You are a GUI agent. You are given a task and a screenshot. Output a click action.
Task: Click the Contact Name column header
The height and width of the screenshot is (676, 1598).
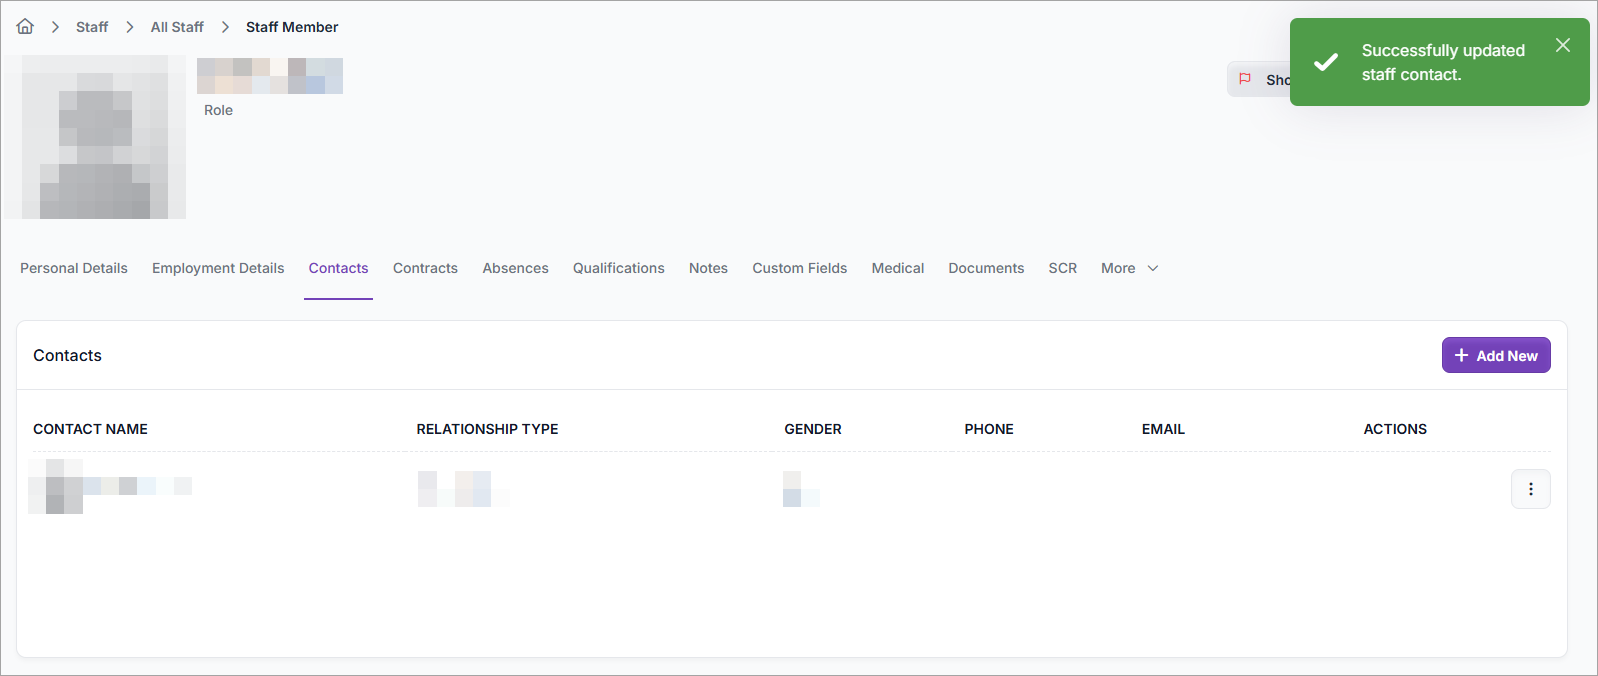pyautogui.click(x=90, y=429)
